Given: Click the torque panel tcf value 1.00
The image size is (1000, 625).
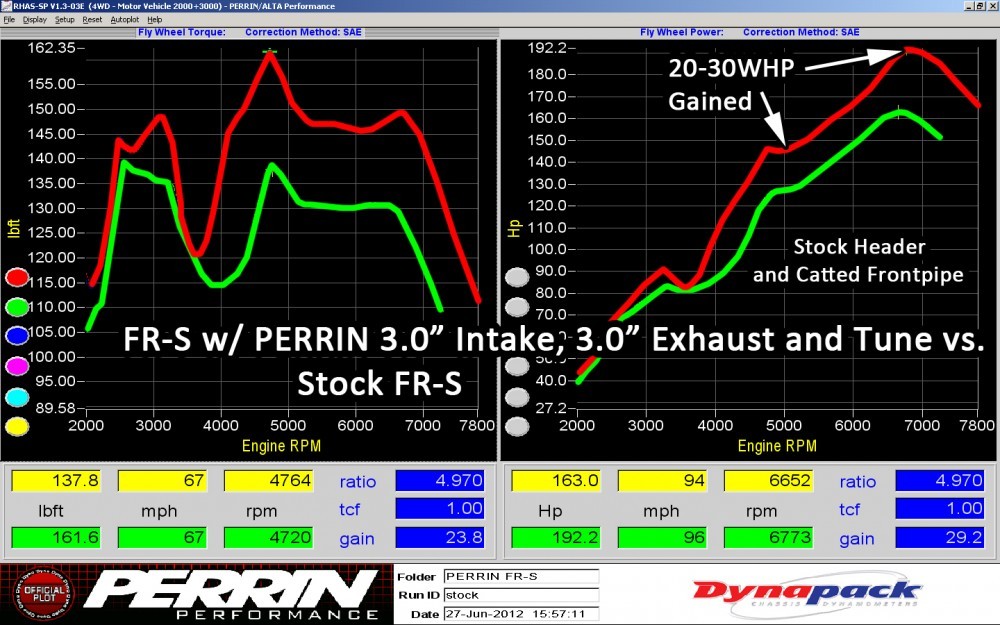Looking at the screenshot, I should [x=440, y=508].
